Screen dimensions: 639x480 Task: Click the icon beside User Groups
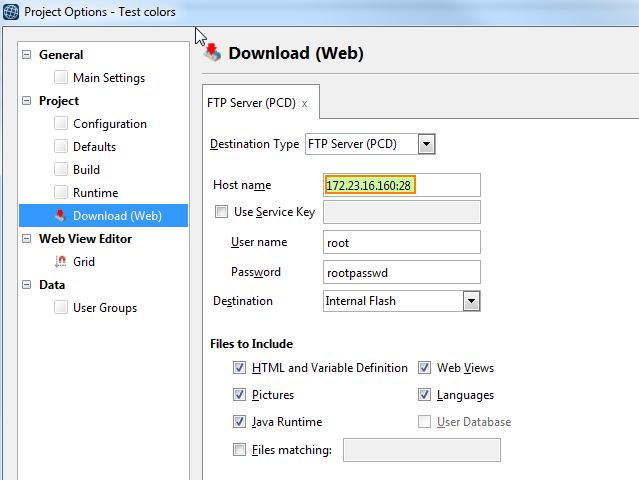61,307
